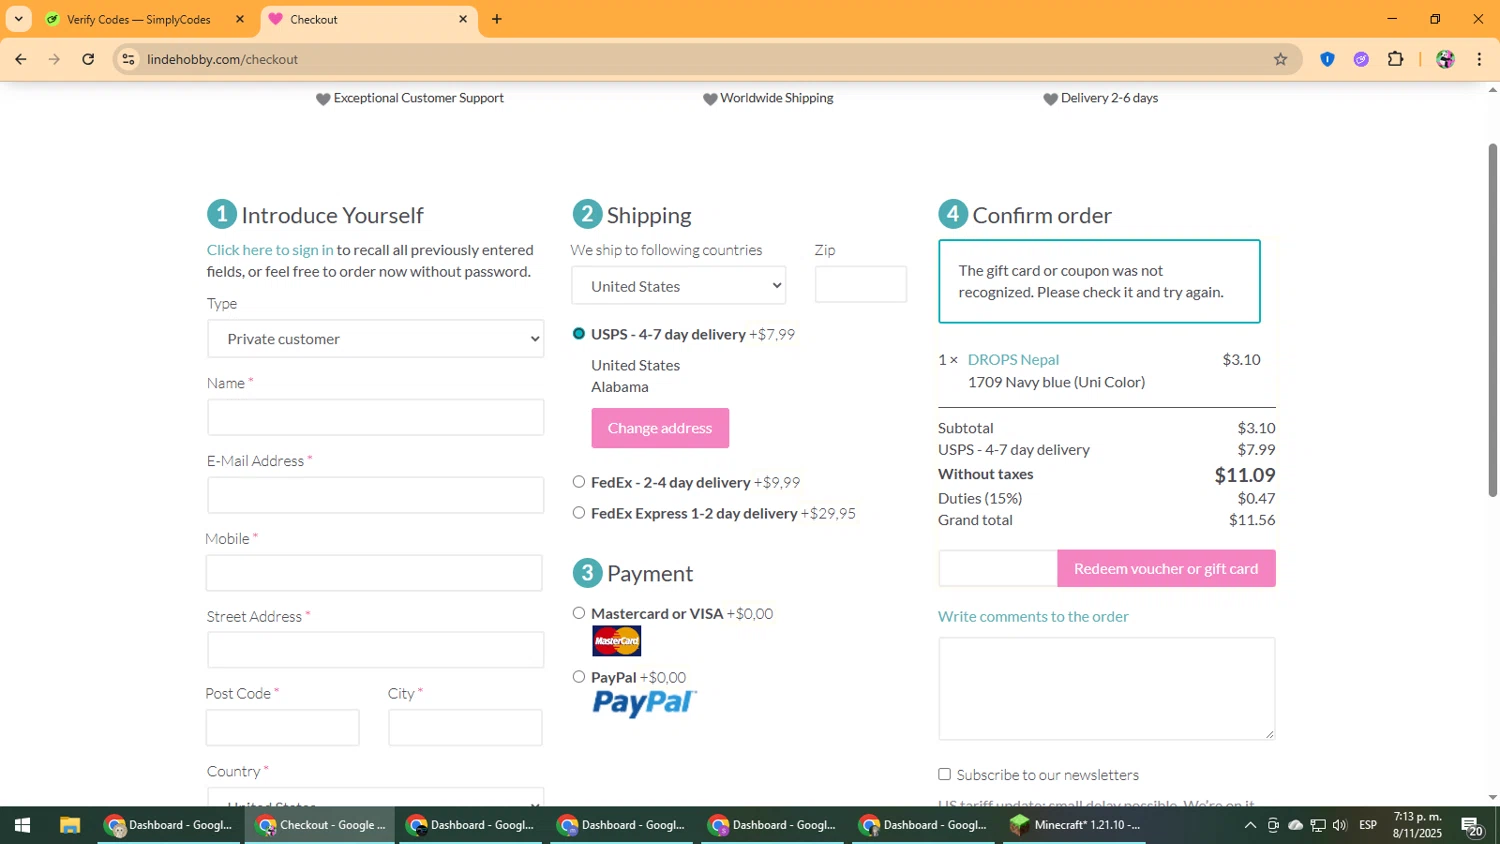Click the Change address button
Screen dimensions: 1500x844
pyautogui.click(x=660, y=428)
